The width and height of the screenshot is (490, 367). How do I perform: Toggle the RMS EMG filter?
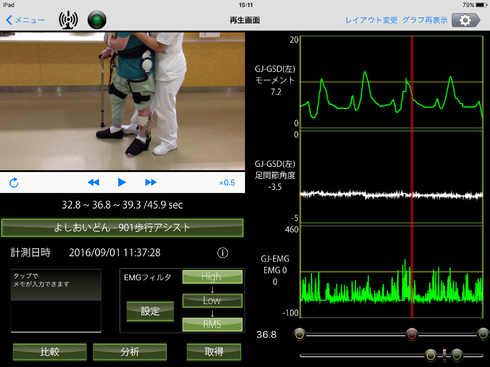pos(212,324)
